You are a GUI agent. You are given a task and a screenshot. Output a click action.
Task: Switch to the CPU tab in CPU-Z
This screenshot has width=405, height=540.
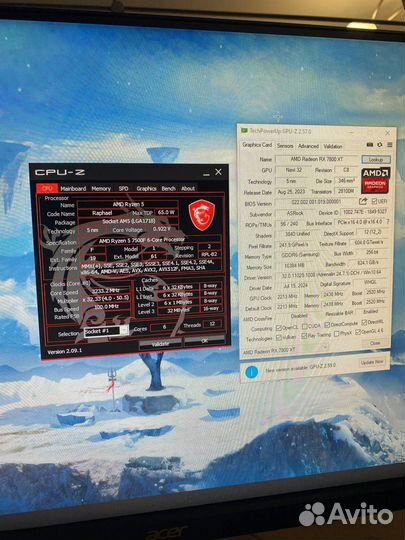pyautogui.click(x=47, y=188)
